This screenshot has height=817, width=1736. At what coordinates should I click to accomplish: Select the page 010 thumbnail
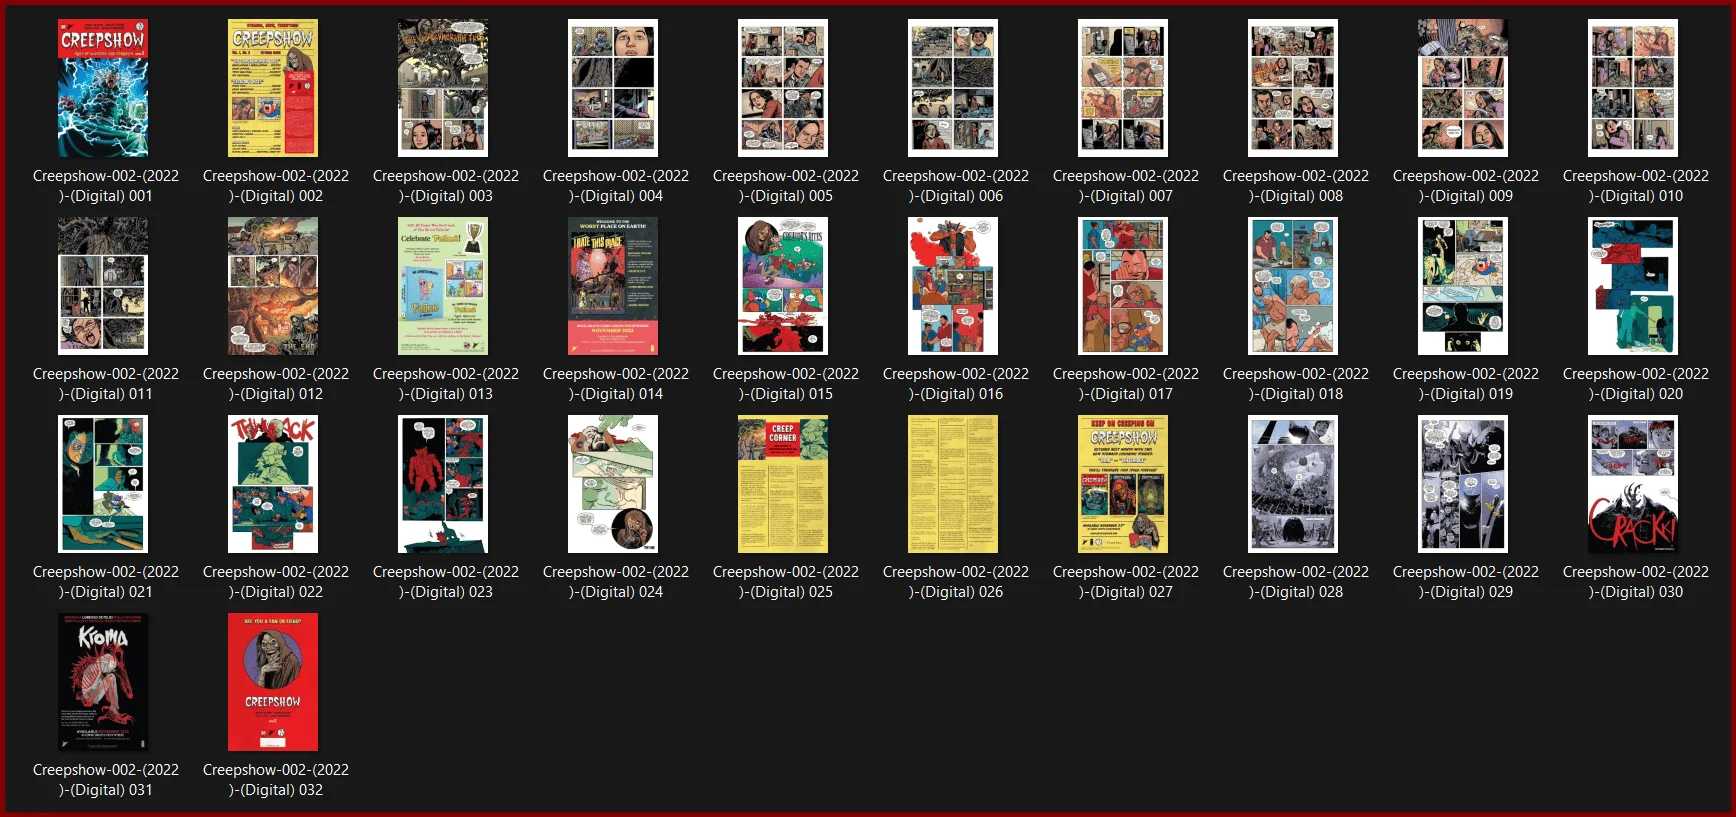tap(1633, 88)
